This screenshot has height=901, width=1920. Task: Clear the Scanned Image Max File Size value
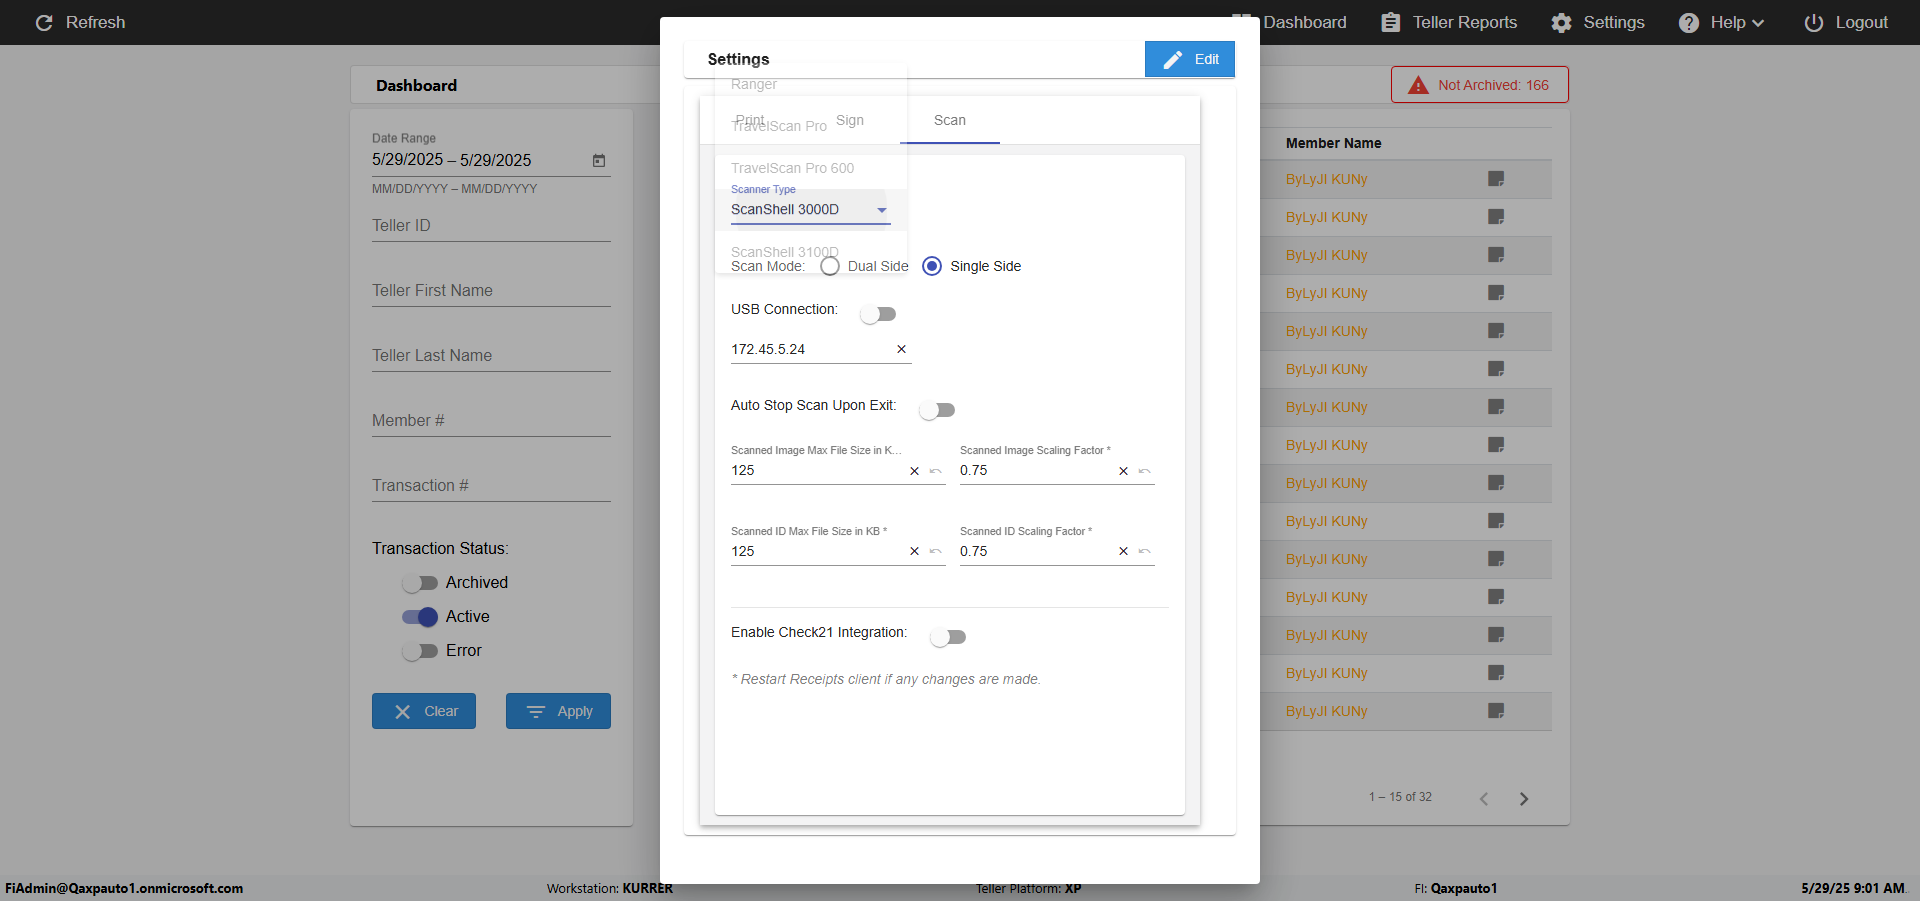(x=914, y=471)
